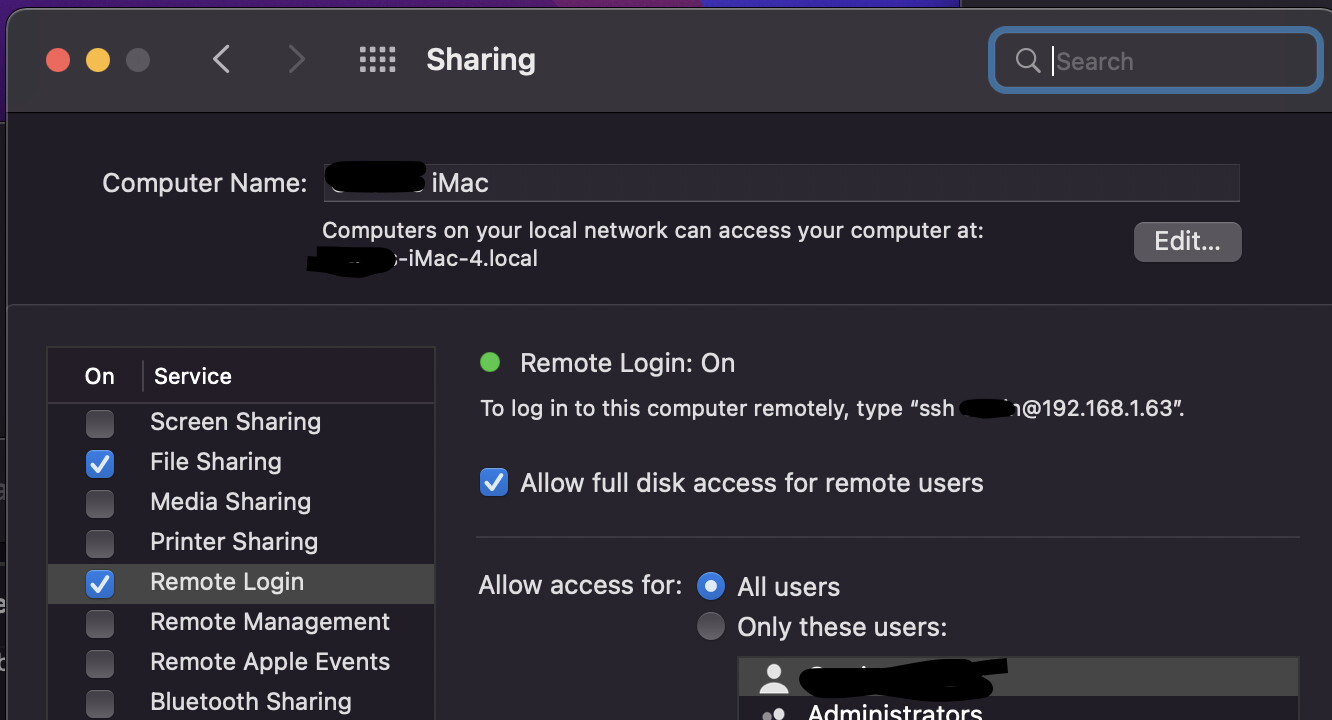
Task: Click the Computer Name text field
Action: click(x=781, y=183)
